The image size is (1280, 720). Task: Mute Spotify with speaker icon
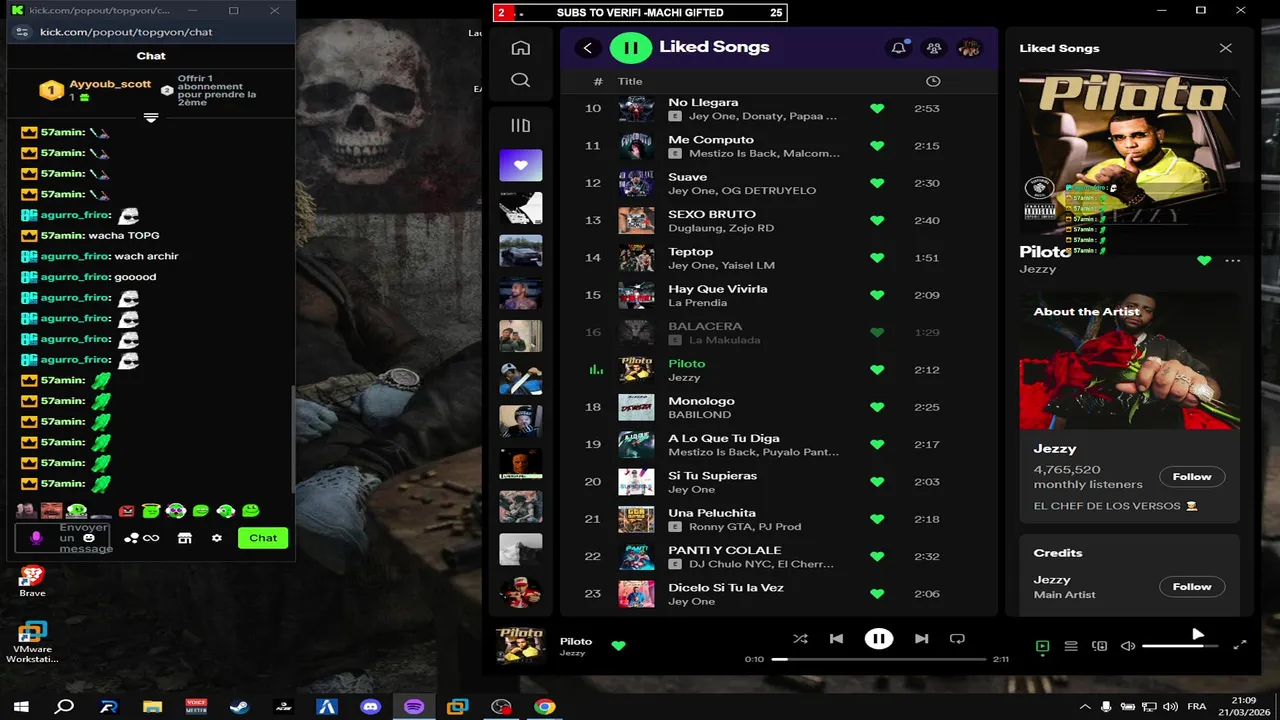[1128, 646]
